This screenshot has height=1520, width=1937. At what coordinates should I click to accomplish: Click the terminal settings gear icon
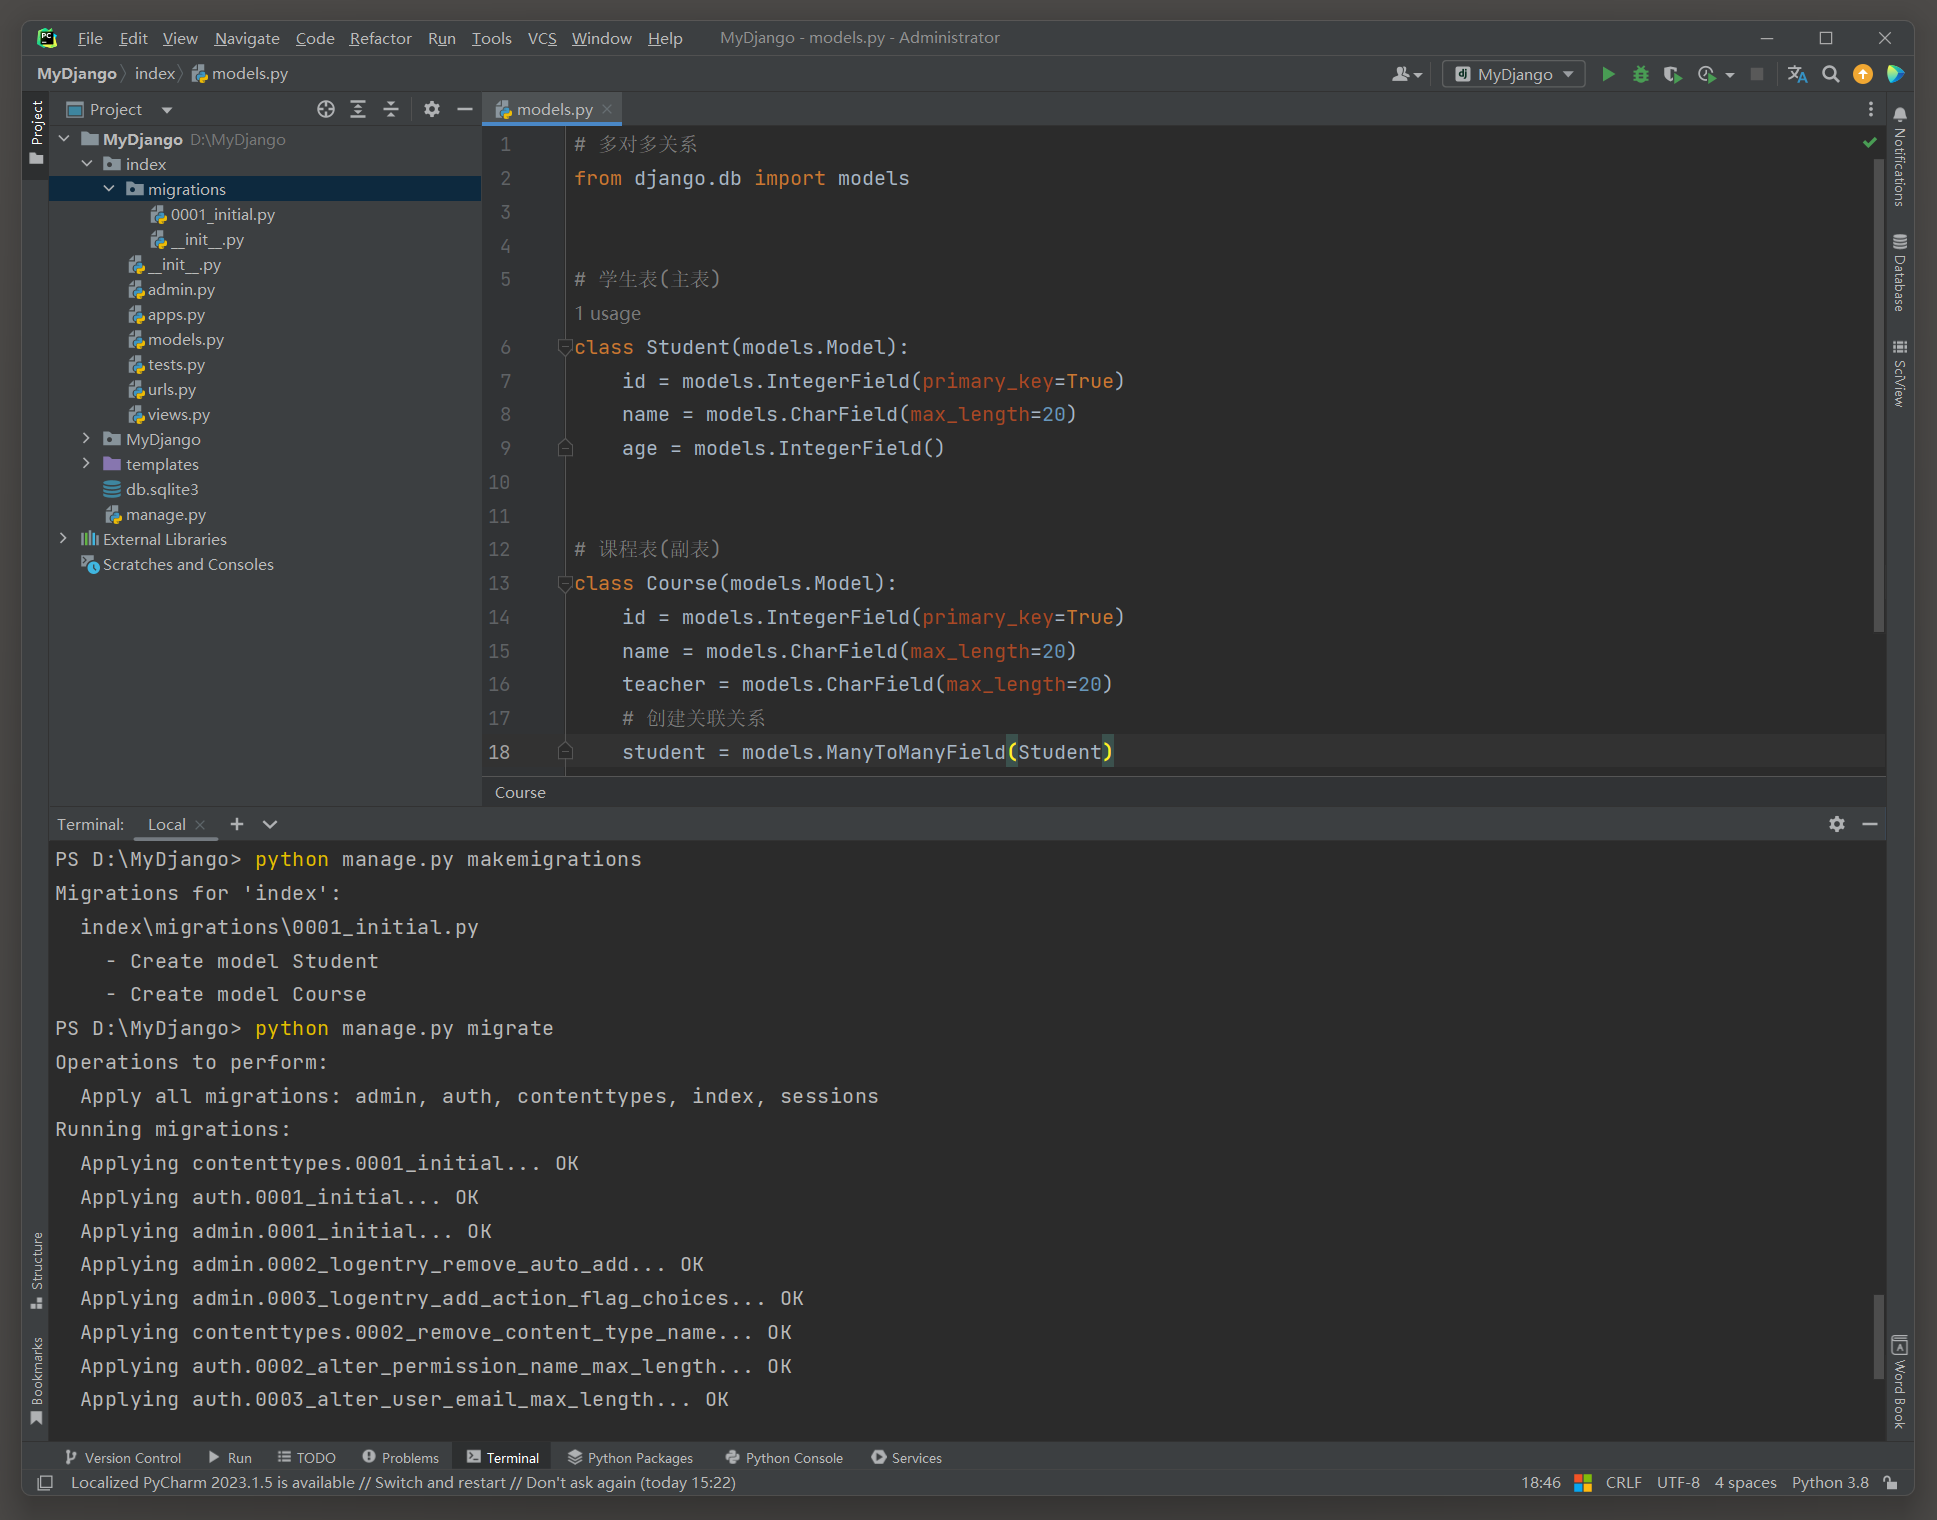tap(1836, 824)
